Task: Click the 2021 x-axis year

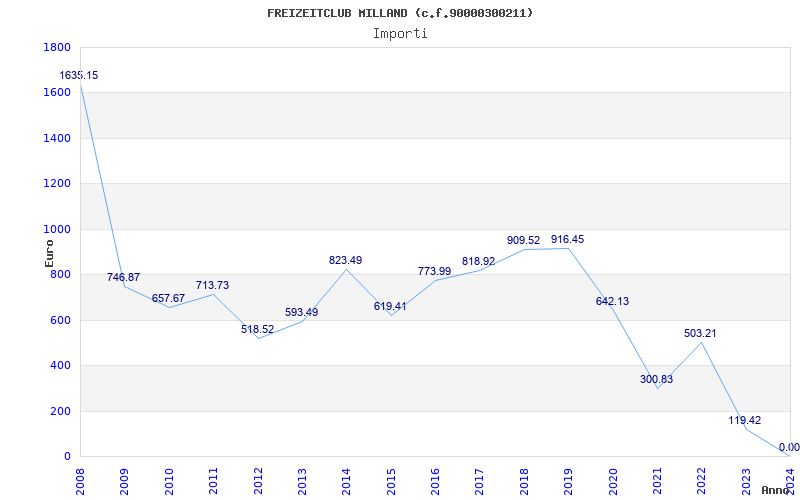Action: [x=657, y=482]
